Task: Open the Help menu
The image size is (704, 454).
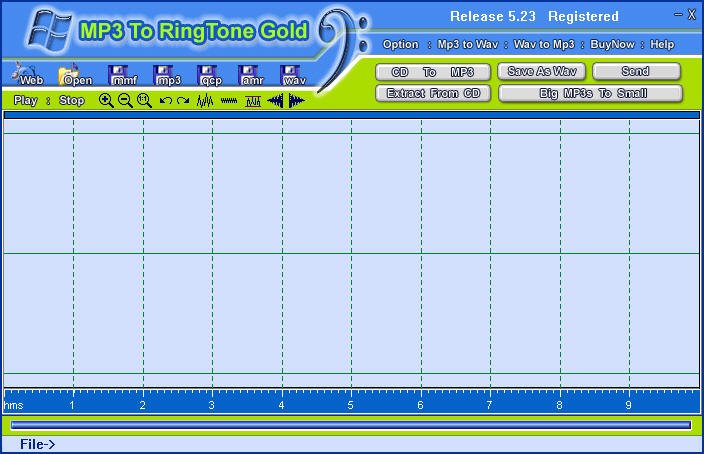Action: [x=662, y=44]
